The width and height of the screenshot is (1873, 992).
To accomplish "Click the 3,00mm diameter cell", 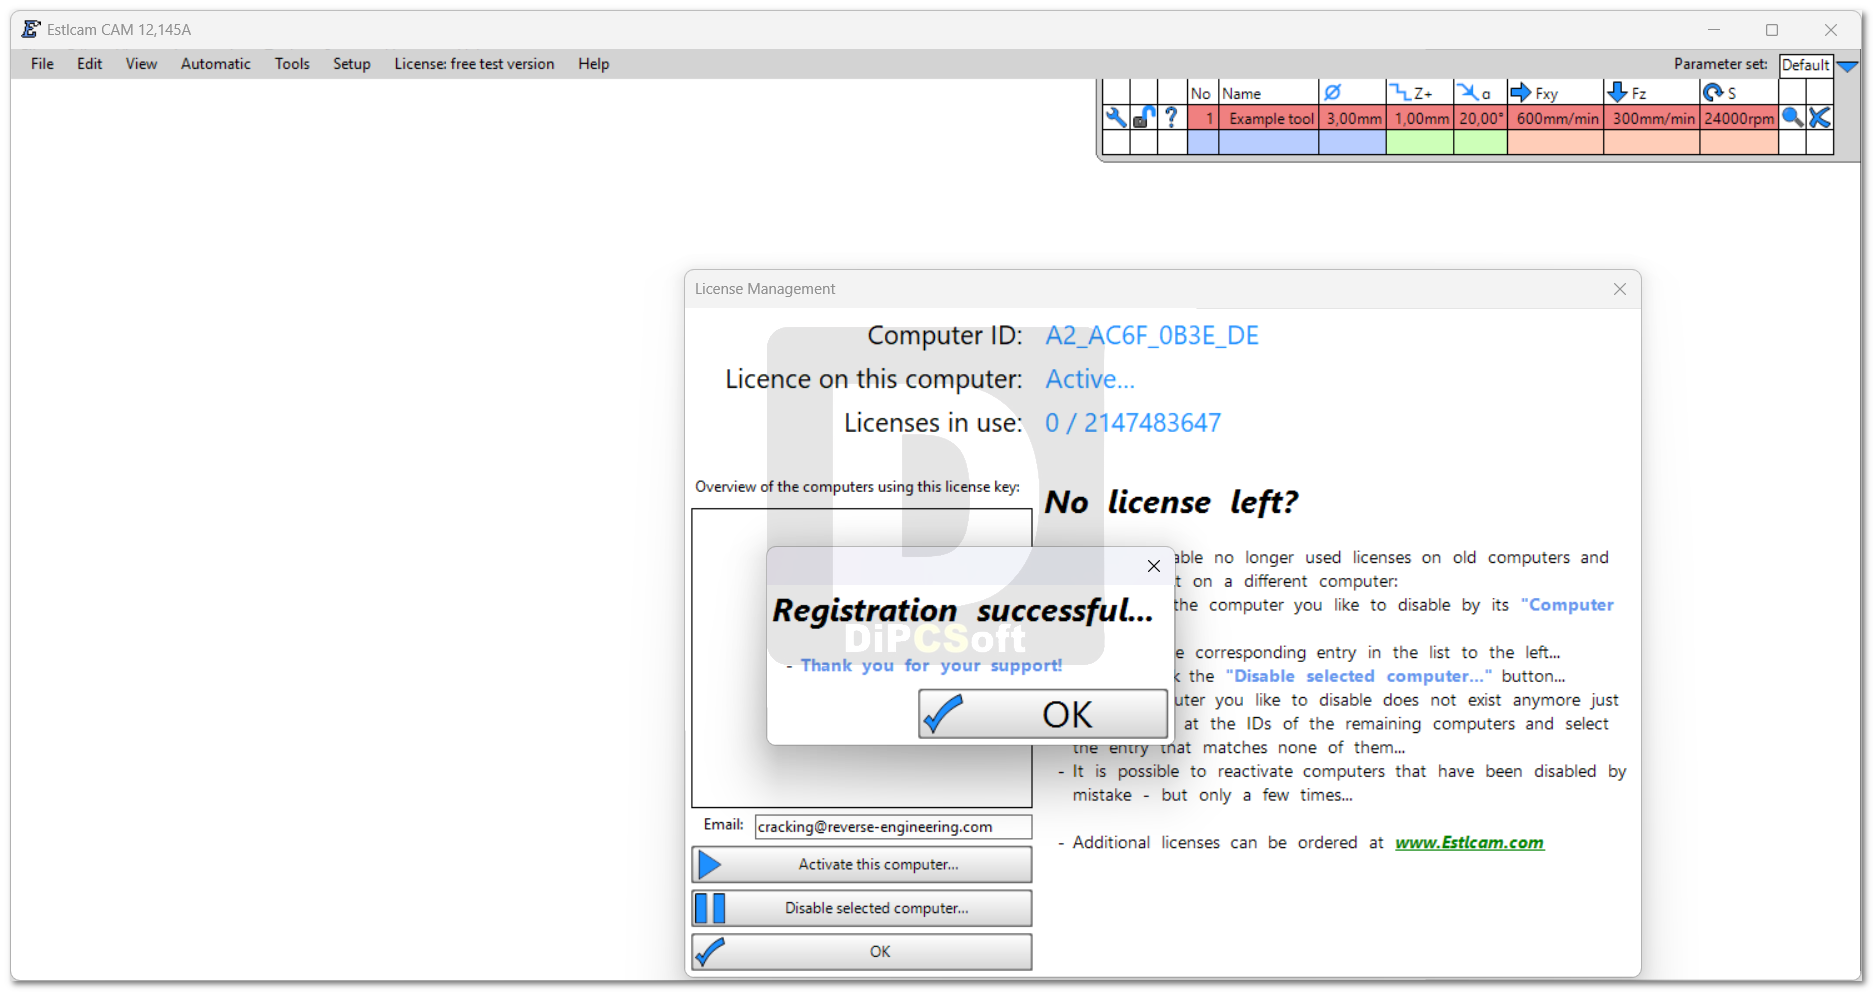I will [1353, 118].
